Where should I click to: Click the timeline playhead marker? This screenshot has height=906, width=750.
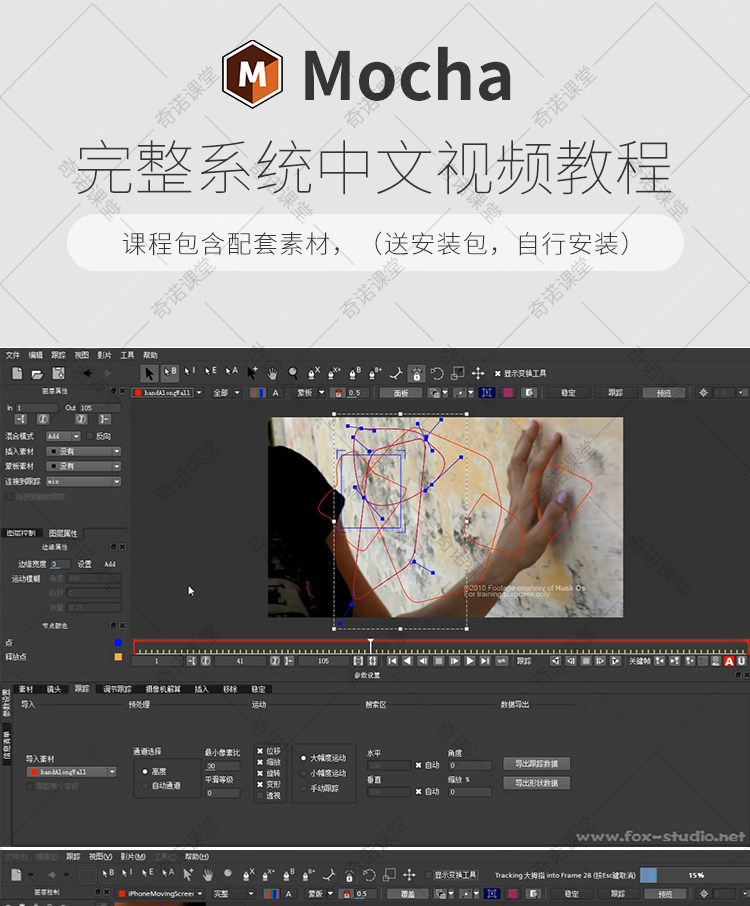click(371, 645)
